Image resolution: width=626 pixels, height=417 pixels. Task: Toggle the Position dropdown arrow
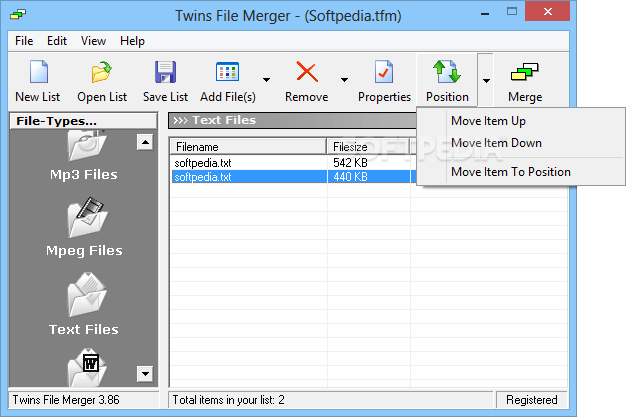(486, 80)
